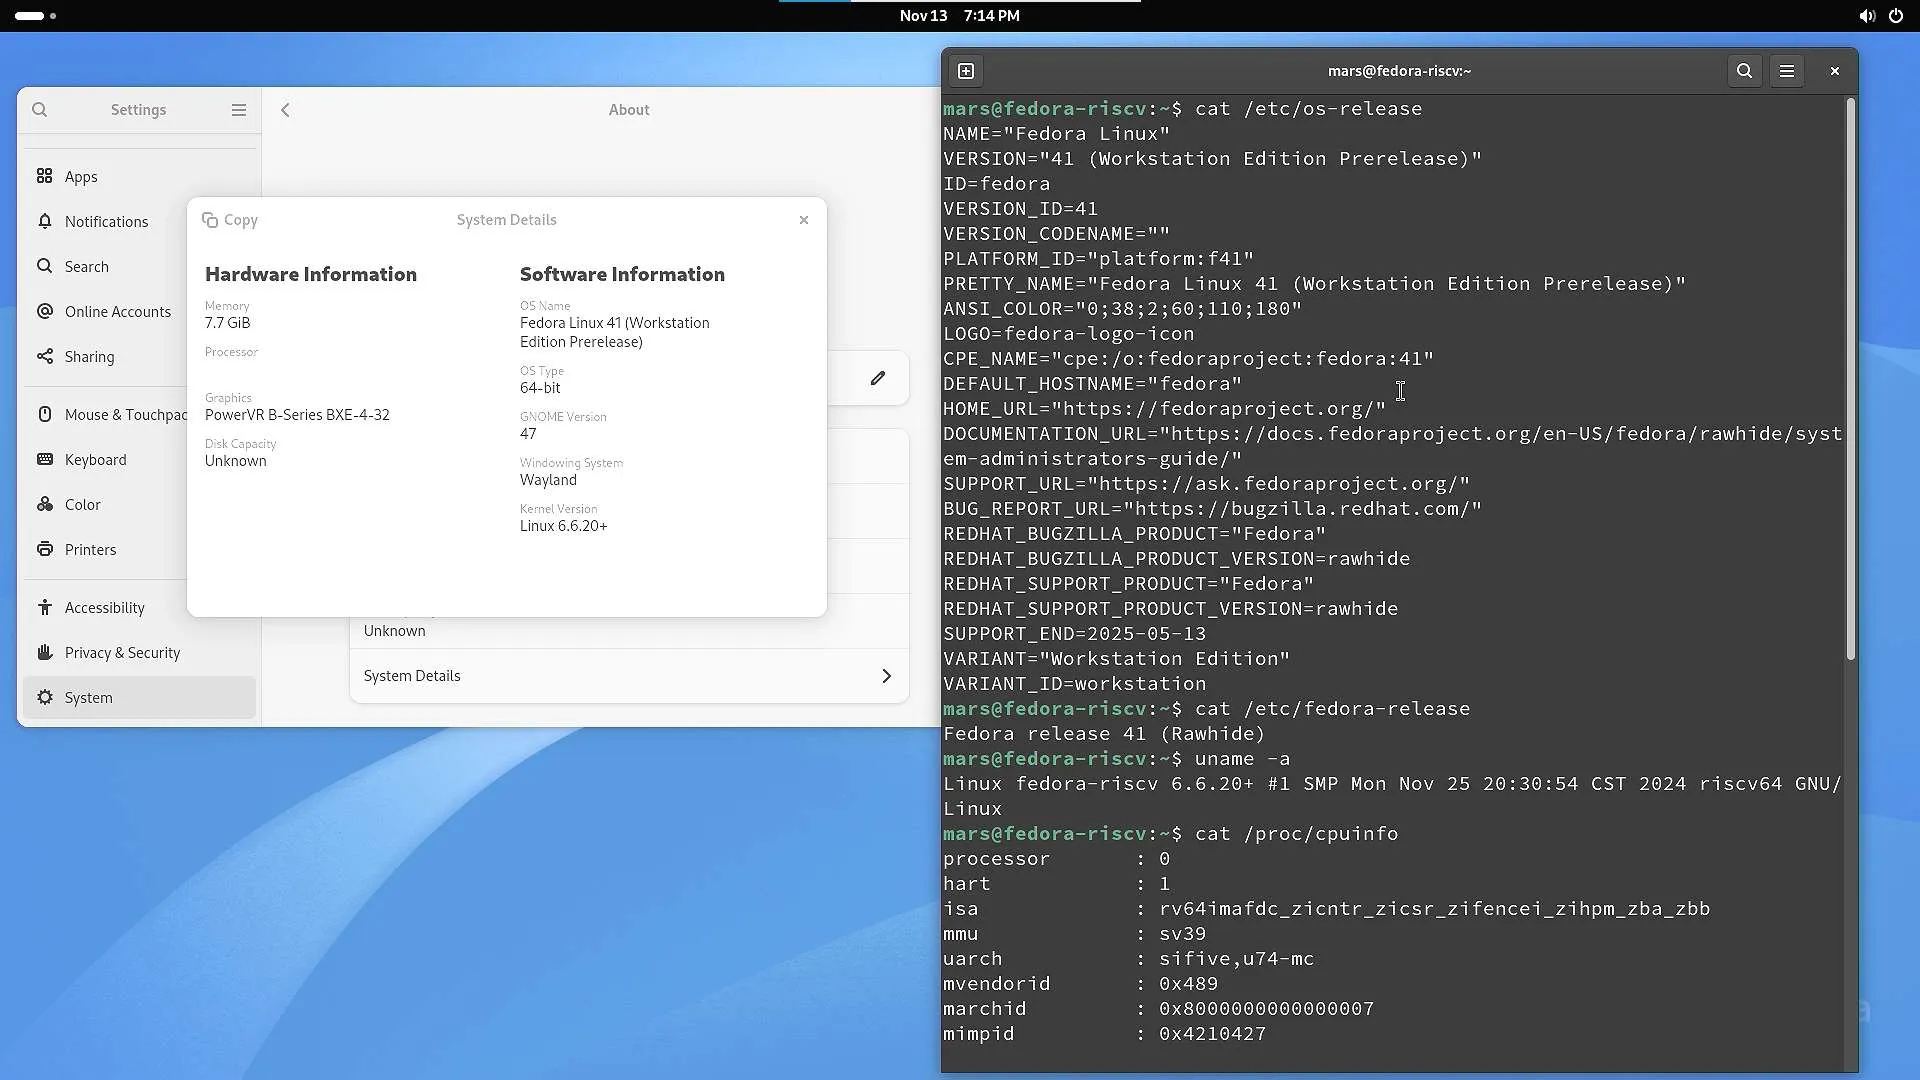Close the System Details dialog
Viewport: 1920px width, 1080px height.
[804, 220]
